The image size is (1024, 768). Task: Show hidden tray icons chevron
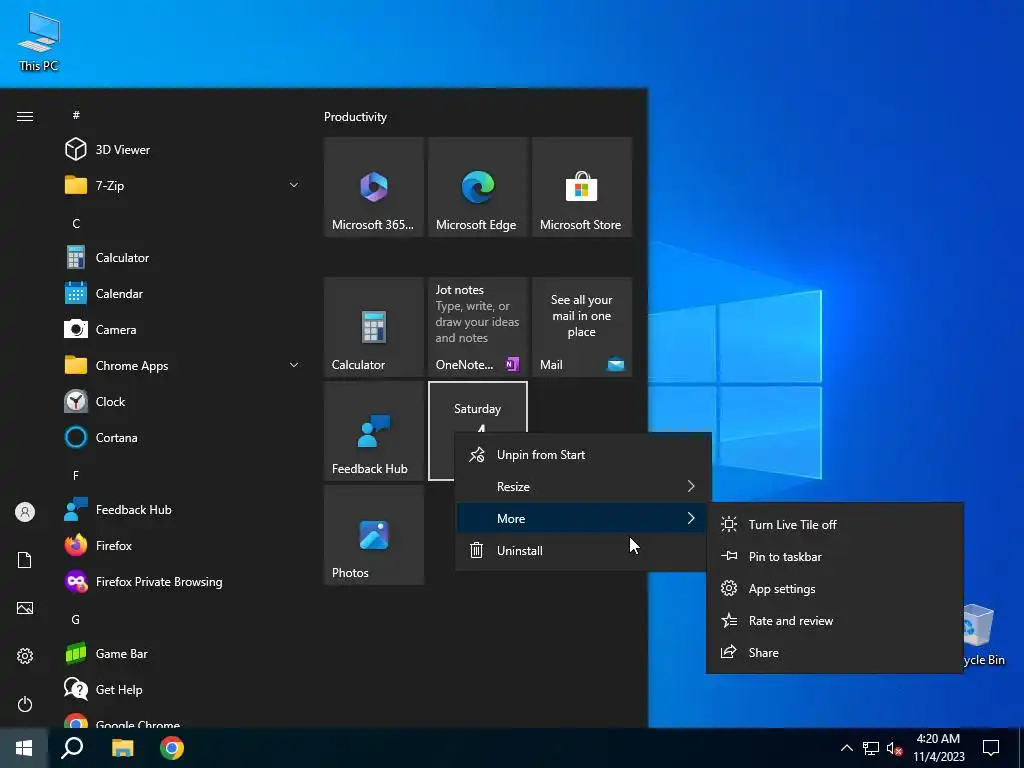click(846, 748)
